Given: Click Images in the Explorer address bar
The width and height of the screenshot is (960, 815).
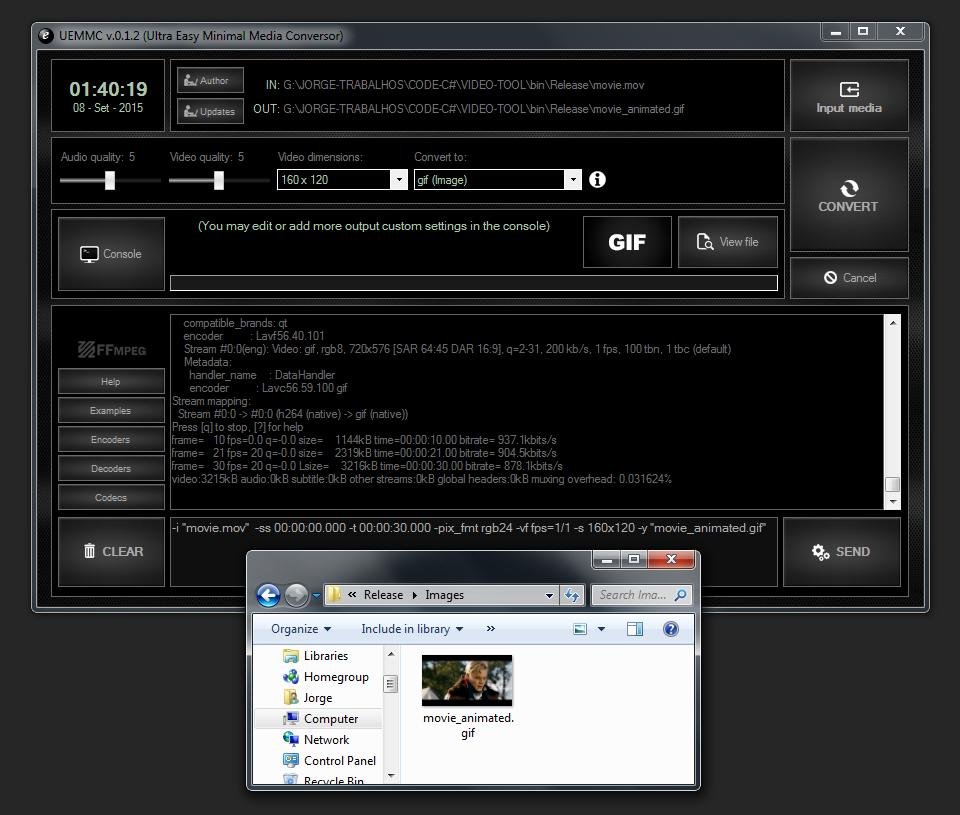Looking at the screenshot, I should [444, 595].
